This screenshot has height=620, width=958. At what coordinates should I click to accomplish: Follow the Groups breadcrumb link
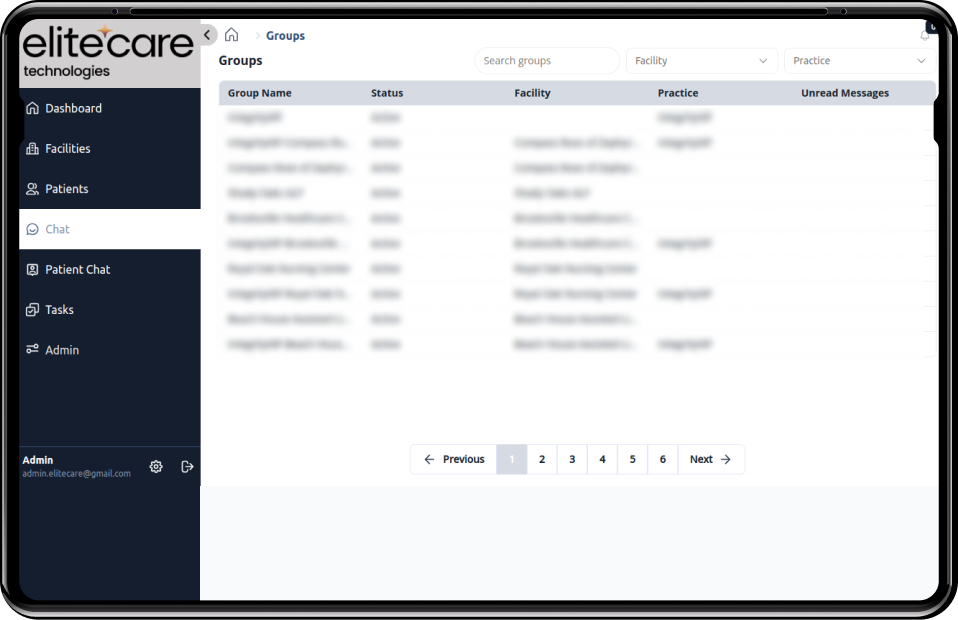pos(285,35)
